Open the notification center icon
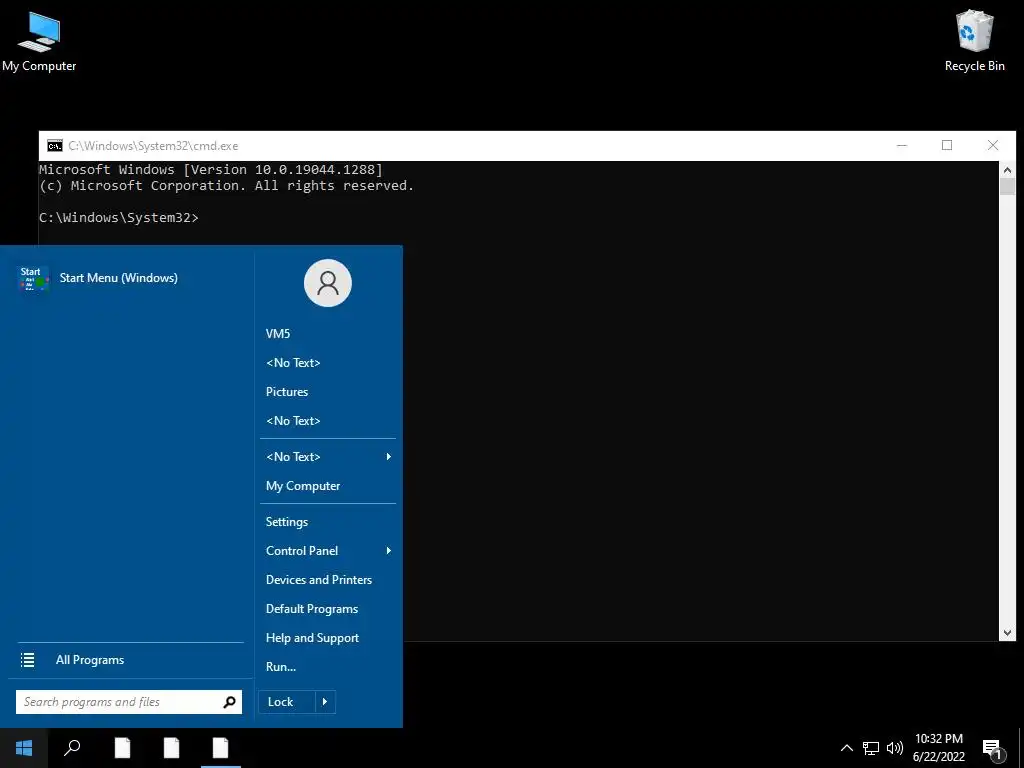The height and width of the screenshot is (768, 1024). (x=993, y=749)
